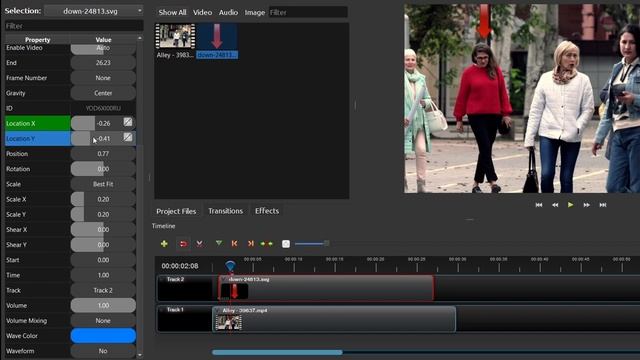
Task: Click the project files Filter field
Action: tap(308, 12)
